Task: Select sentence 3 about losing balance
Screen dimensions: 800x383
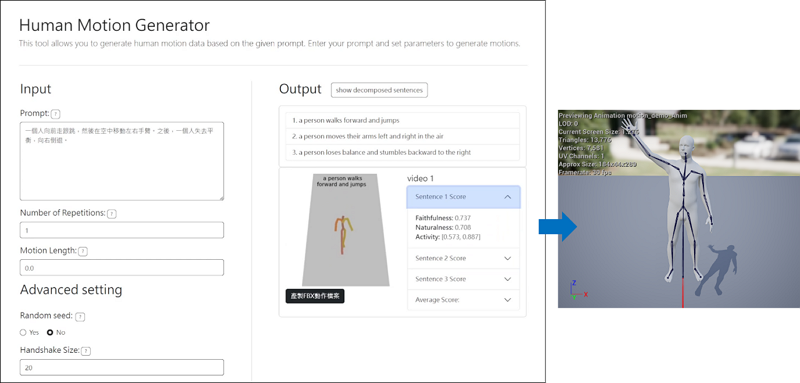Action: [x=403, y=152]
